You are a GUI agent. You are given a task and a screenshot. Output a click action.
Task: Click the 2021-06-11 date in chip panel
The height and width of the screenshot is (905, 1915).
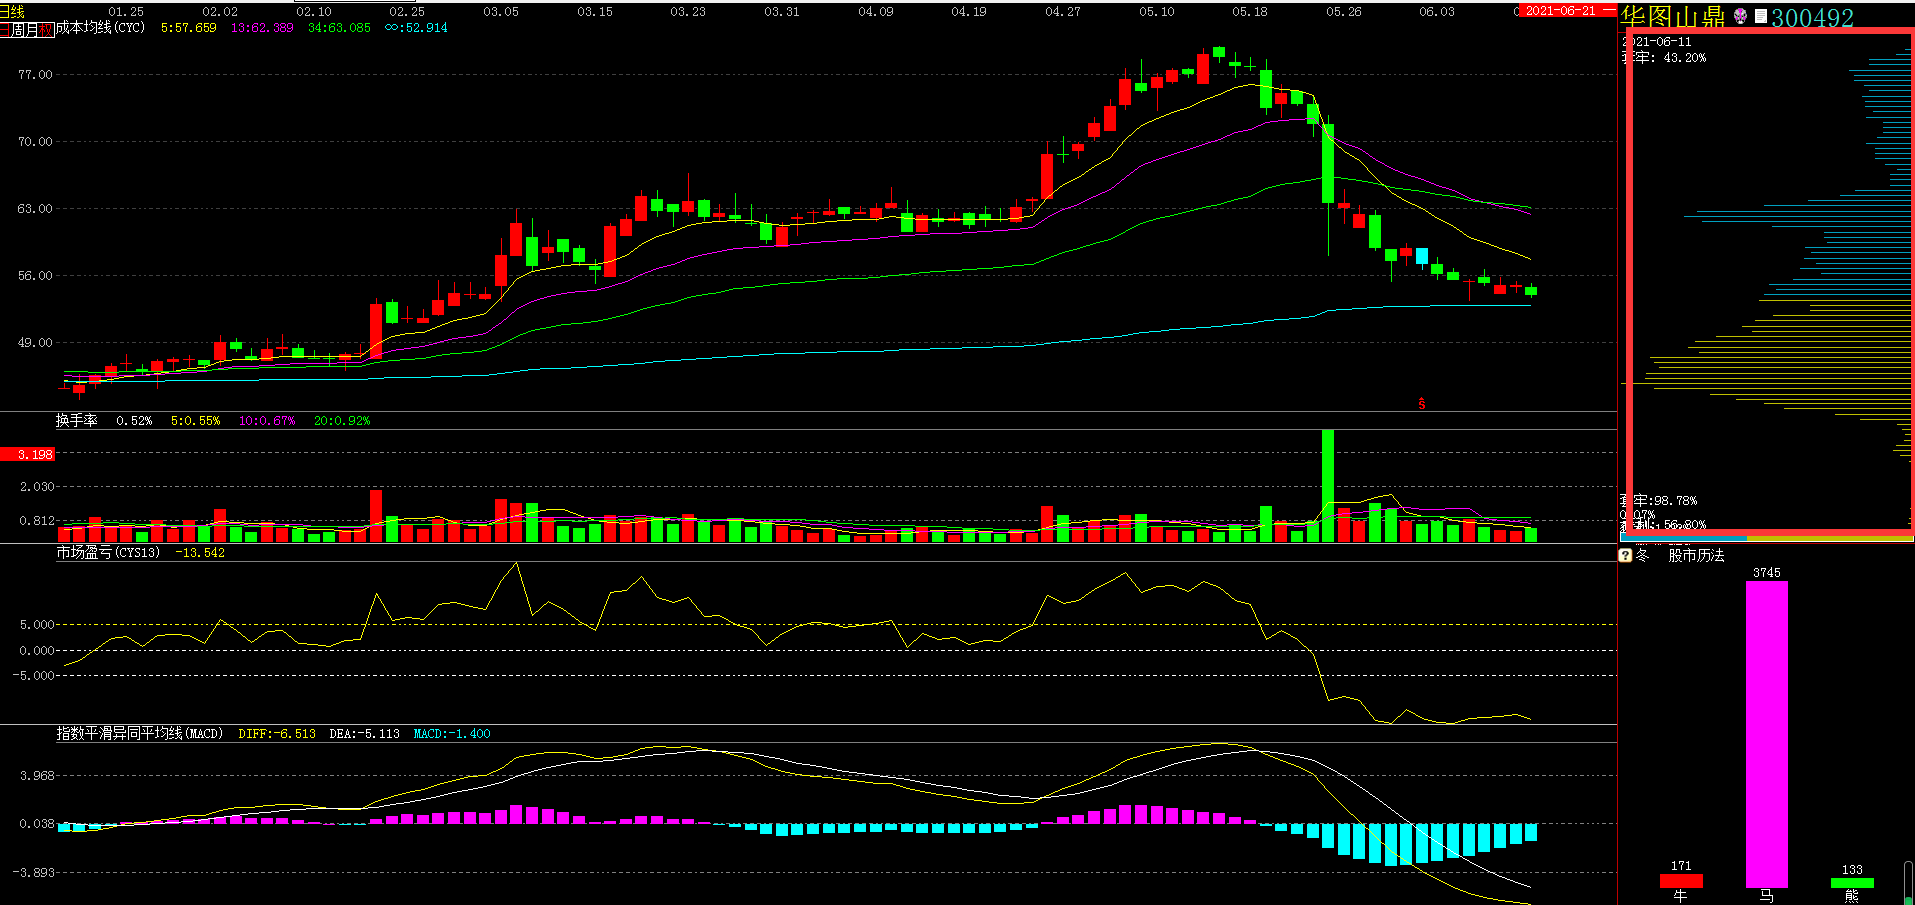tap(1657, 42)
